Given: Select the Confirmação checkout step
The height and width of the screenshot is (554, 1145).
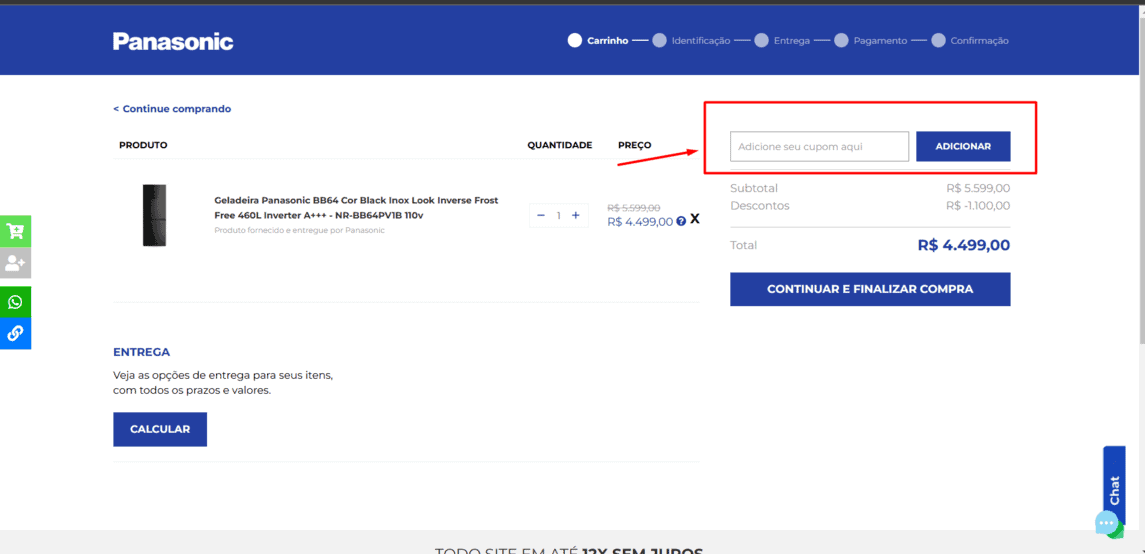Looking at the screenshot, I should point(970,41).
